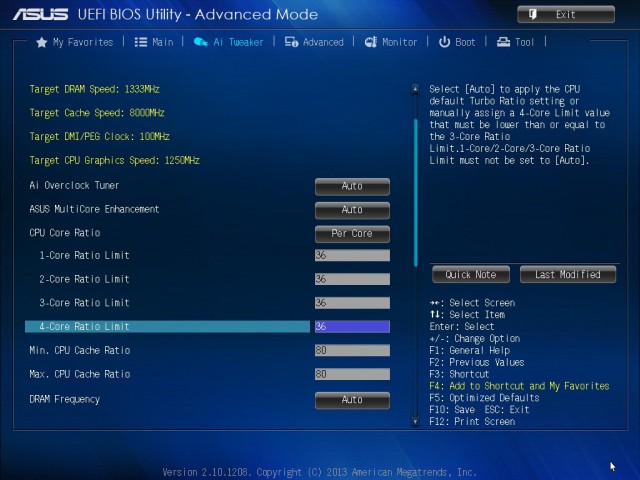Click the 3-Core Ratio Limit field

click(x=352, y=303)
